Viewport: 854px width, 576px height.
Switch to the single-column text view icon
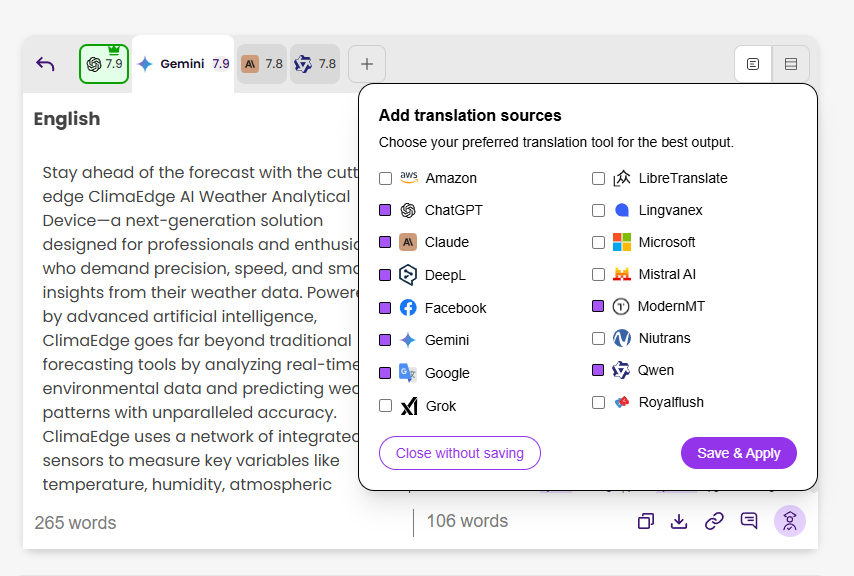coord(753,64)
